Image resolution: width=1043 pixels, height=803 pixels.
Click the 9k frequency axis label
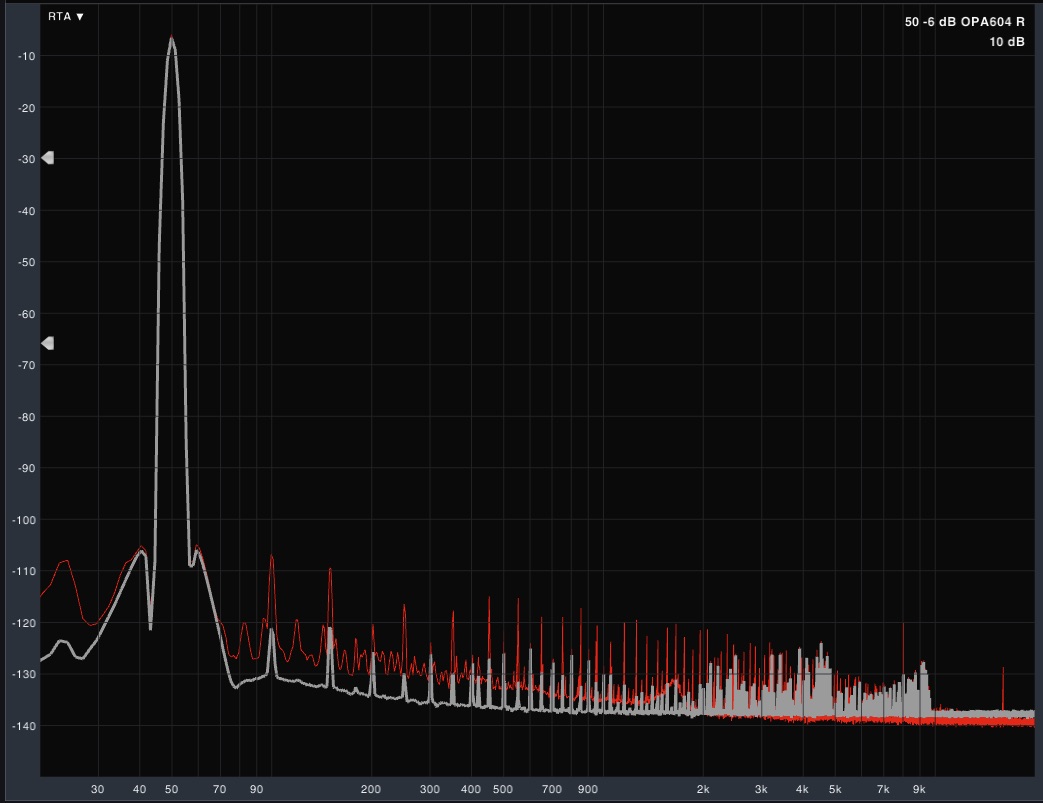click(919, 790)
